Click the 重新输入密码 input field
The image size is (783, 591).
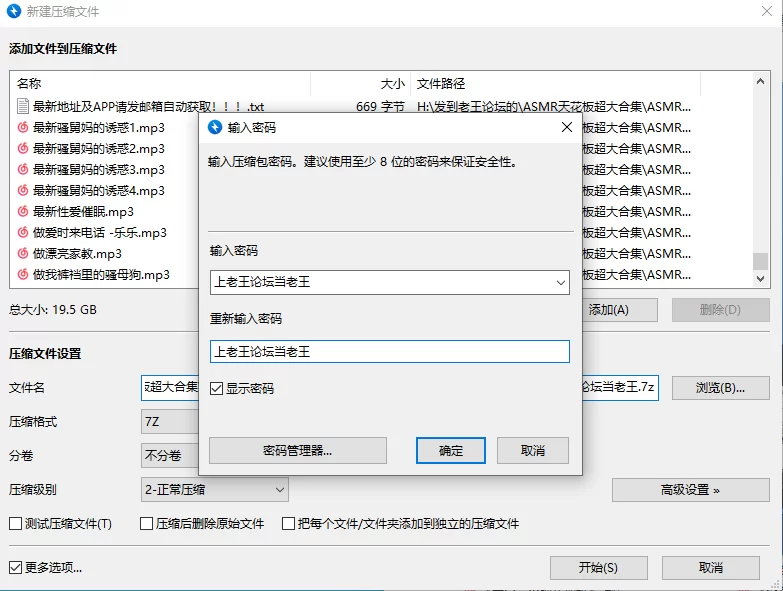pyautogui.click(x=390, y=351)
